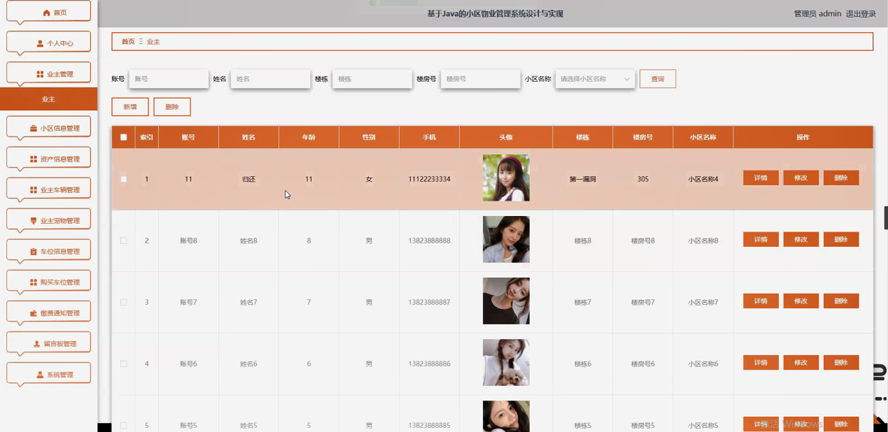Click the 查询 search button
Image resolution: width=888 pixels, height=432 pixels.
658,79
